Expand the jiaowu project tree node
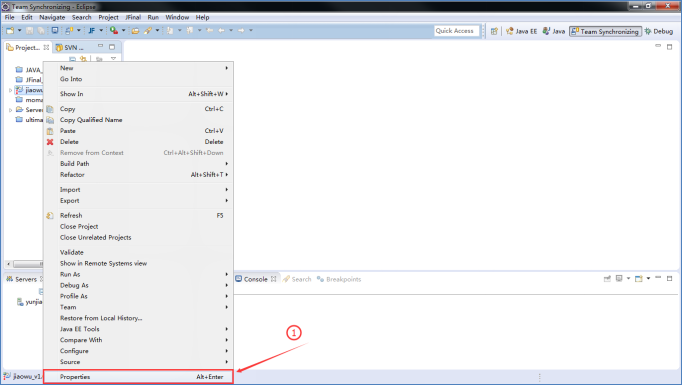Viewport: 683px width, 385px height. coord(10,90)
